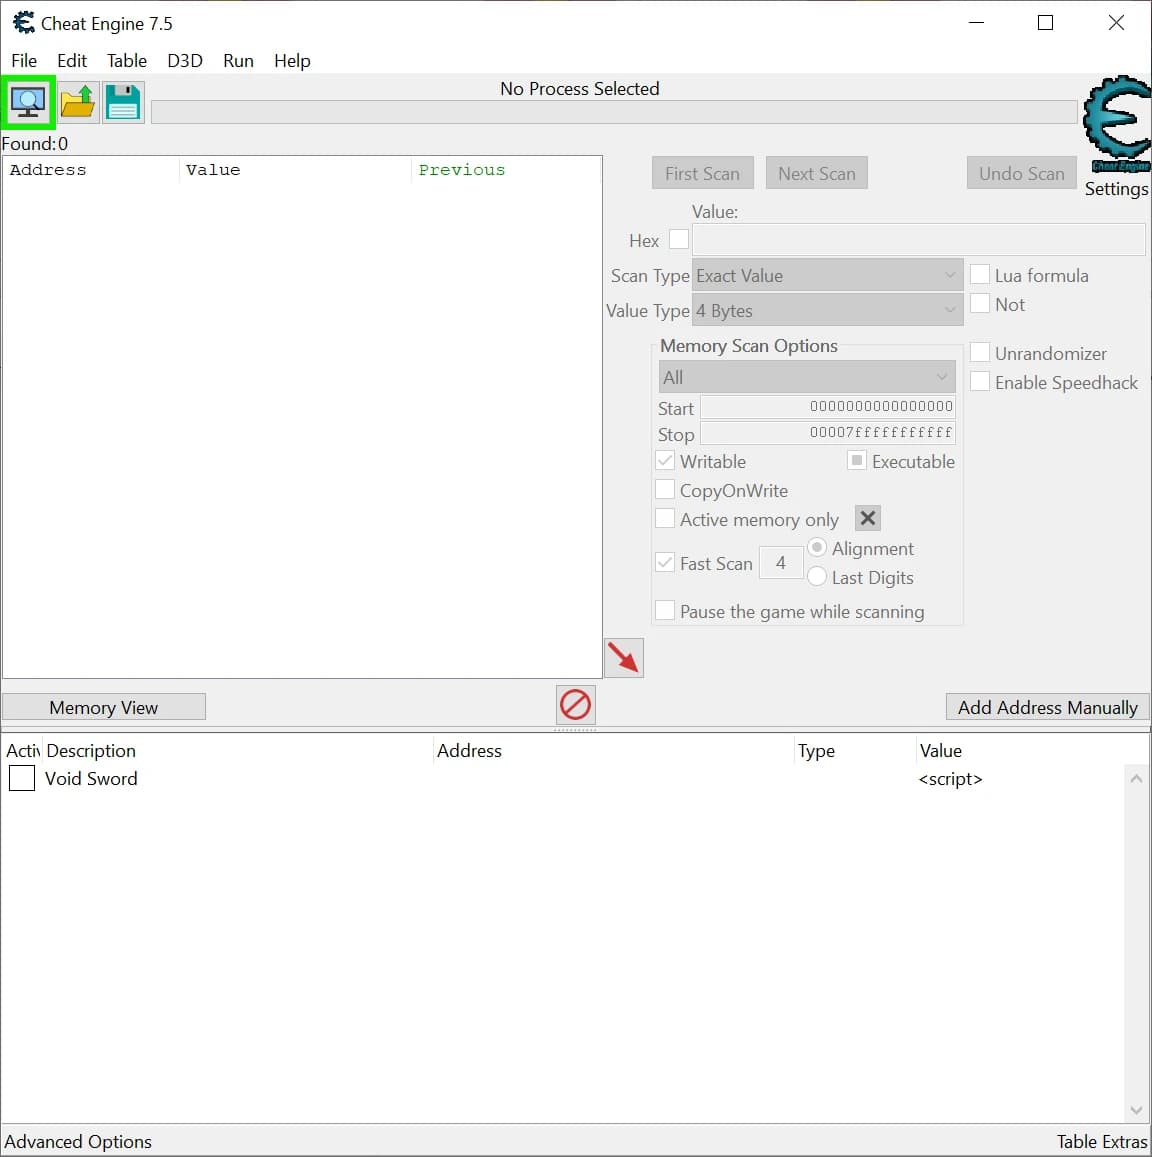Toggle the Writable checkbox
1152x1157 pixels.
665,460
